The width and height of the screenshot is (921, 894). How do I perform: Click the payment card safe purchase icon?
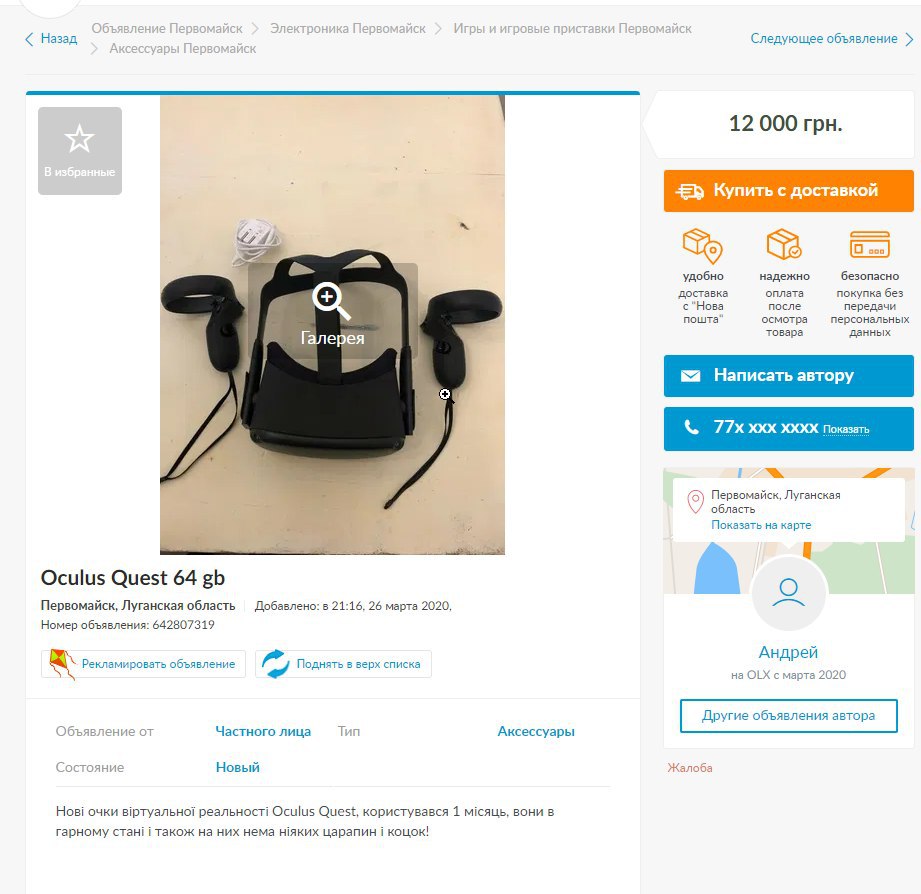pyautogui.click(x=869, y=244)
